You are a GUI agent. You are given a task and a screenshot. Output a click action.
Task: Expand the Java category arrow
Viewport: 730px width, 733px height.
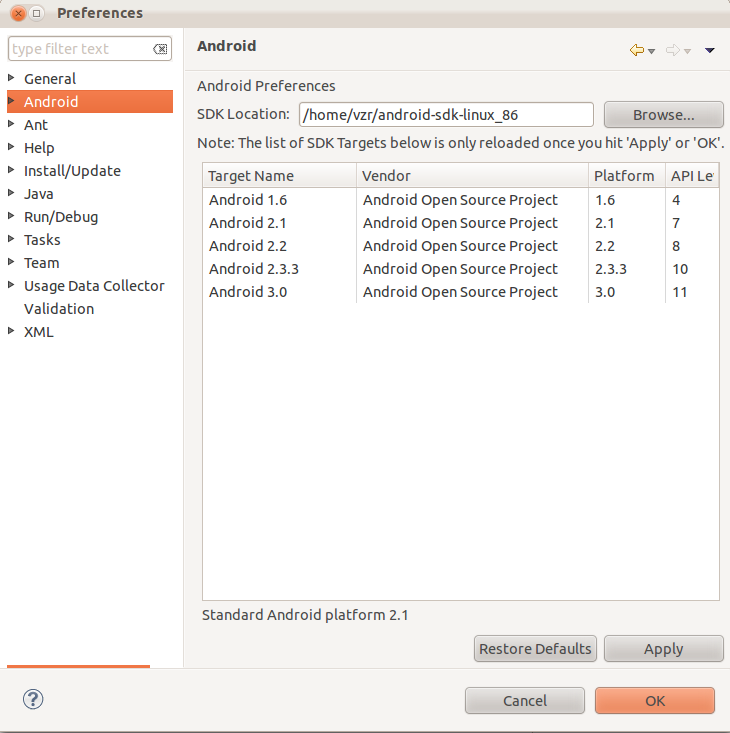coord(12,193)
